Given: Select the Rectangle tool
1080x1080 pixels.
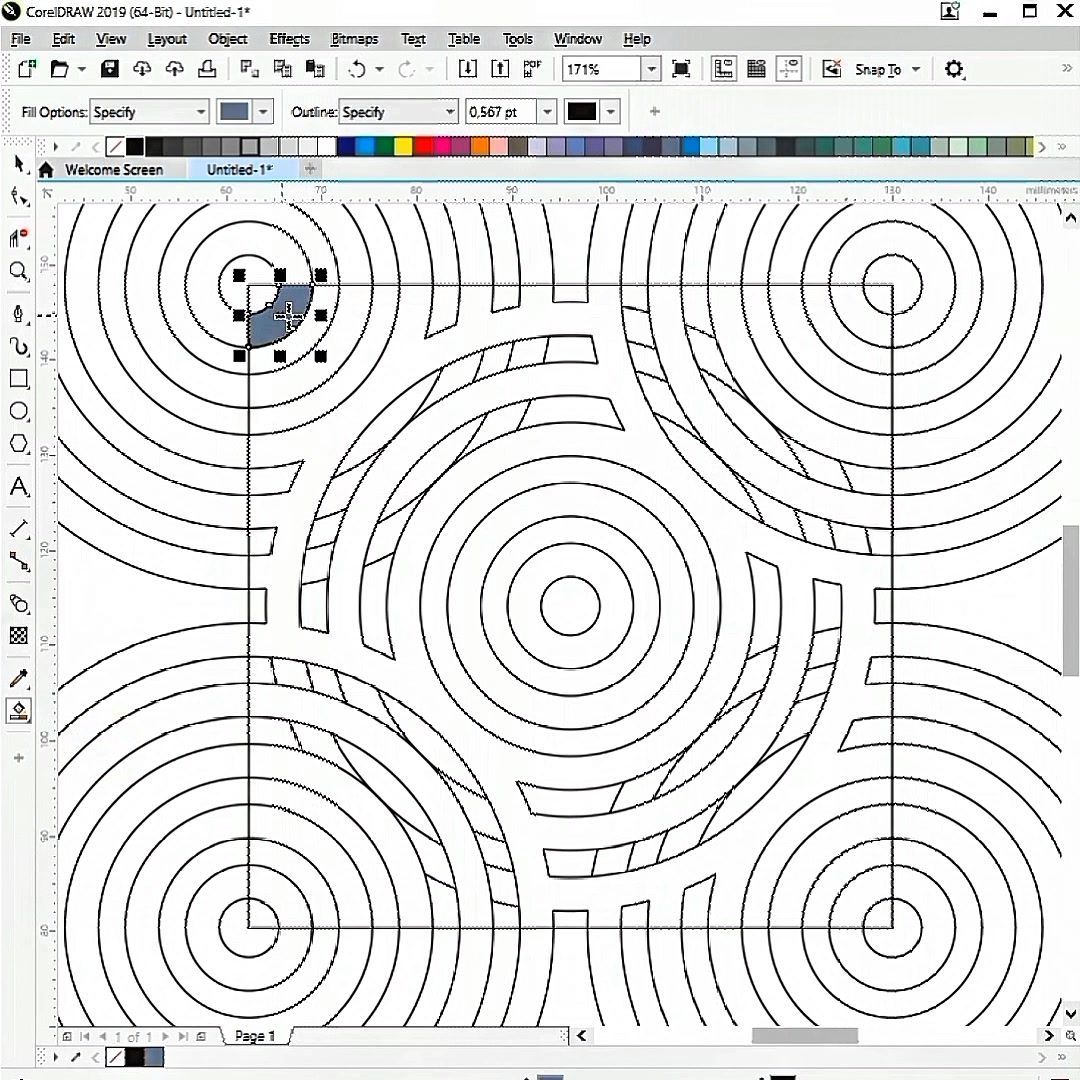Looking at the screenshot, I should (x=19, y=379).
